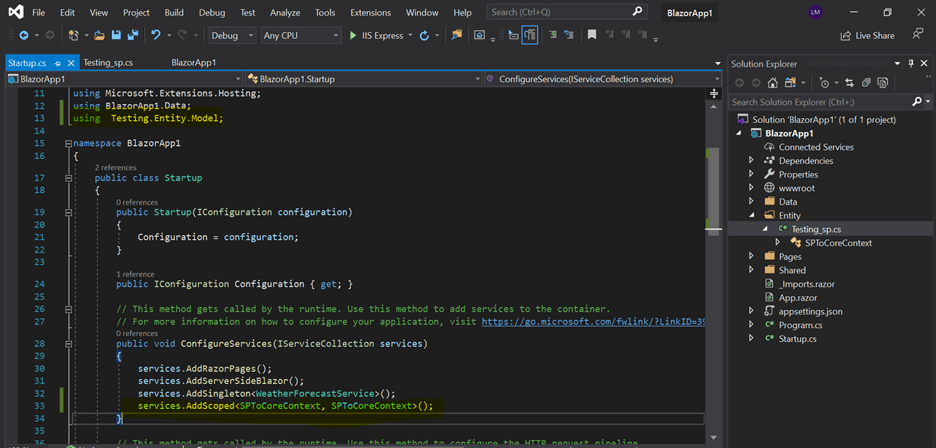
Task: Click the Home icon in Solution Explorer
Action: pos(774,83)
